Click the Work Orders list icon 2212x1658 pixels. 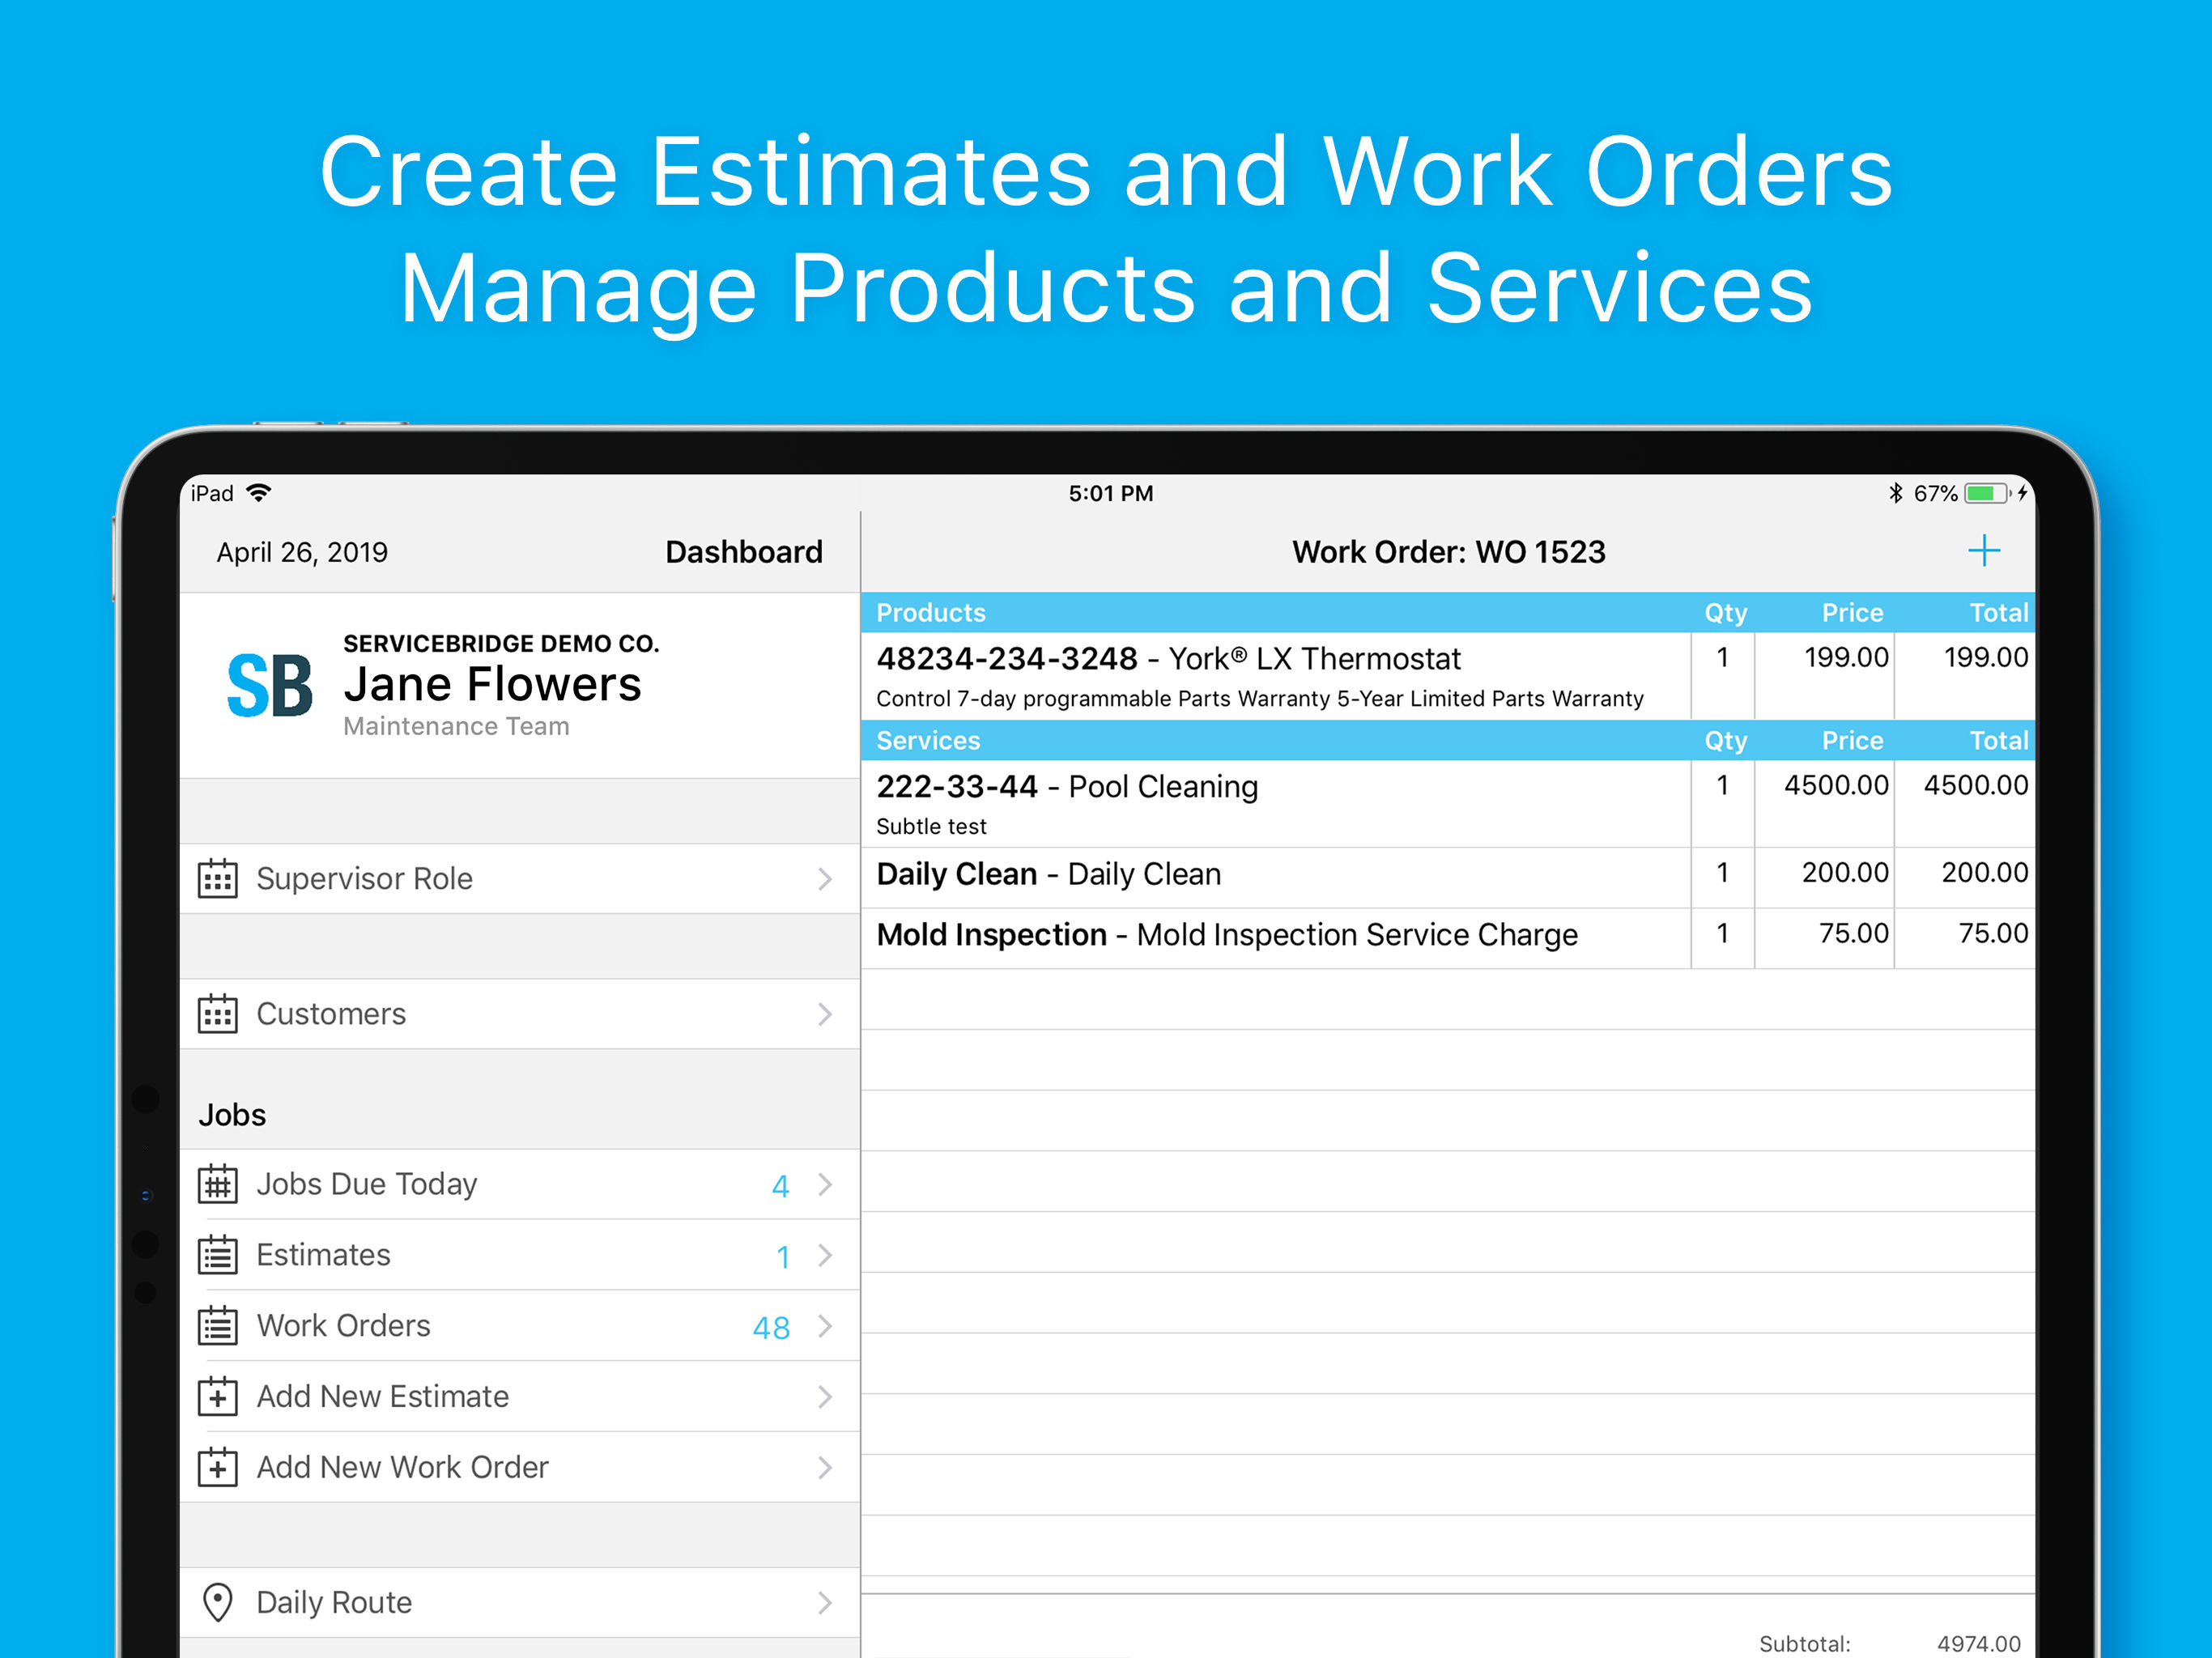pos(218,1326)
